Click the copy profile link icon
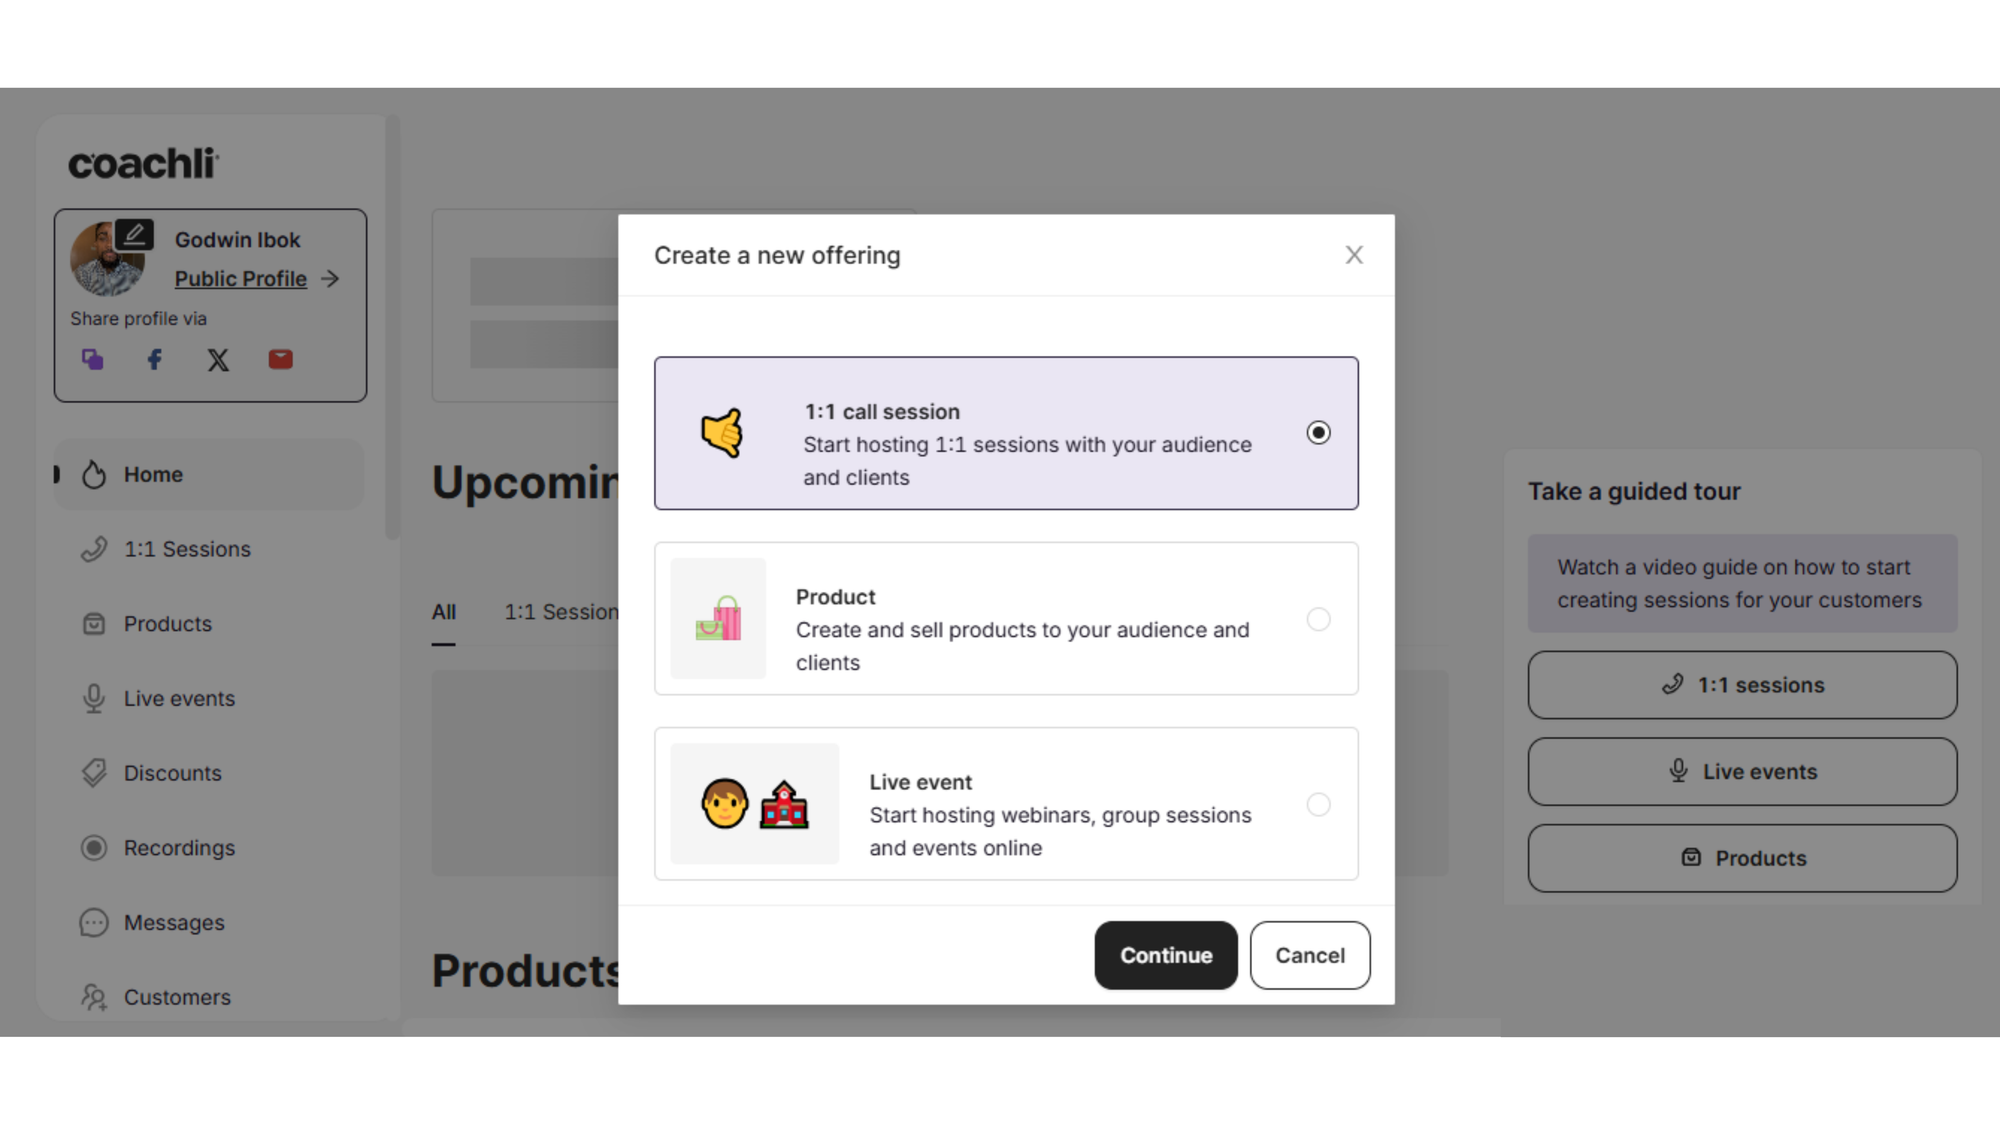 pyautogui.click(x=93, y=360)
